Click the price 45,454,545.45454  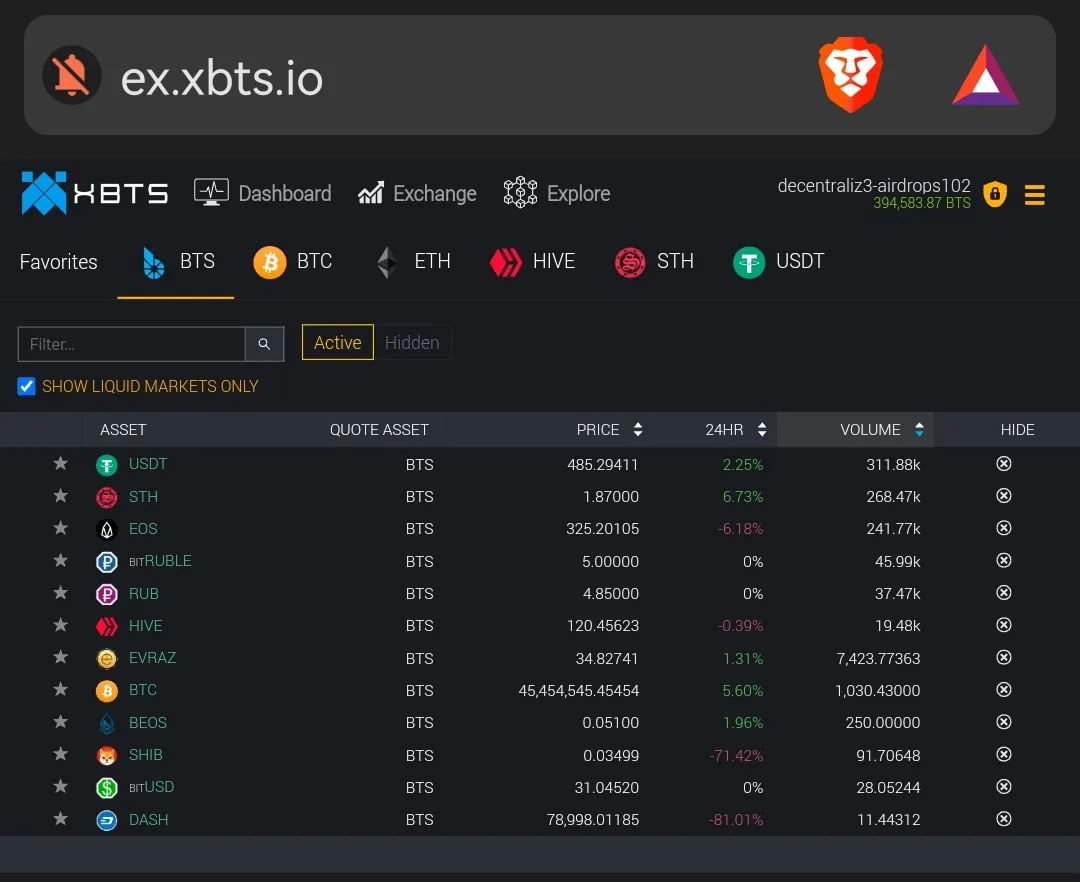[x=579, y=691]
